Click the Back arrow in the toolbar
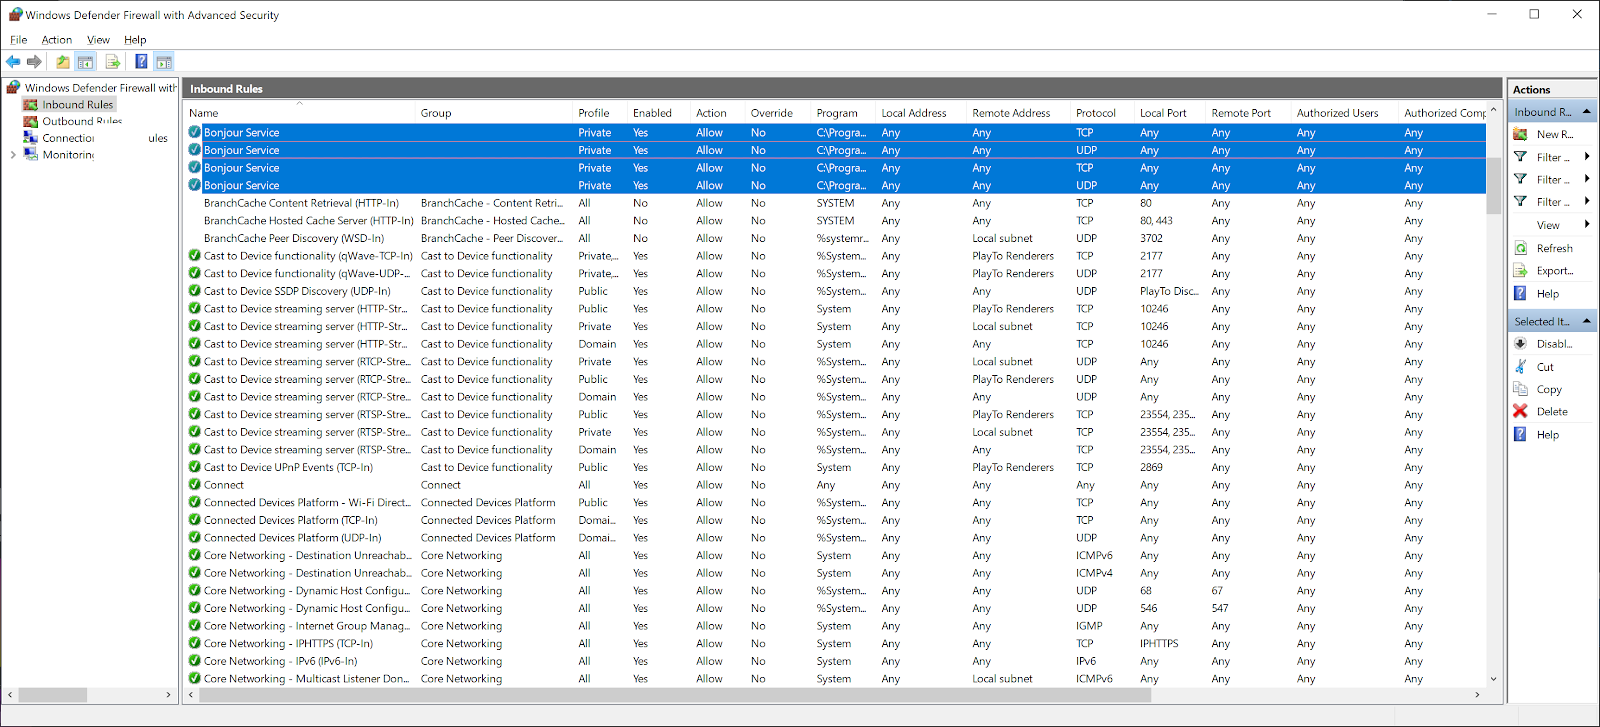 (13, 62)
